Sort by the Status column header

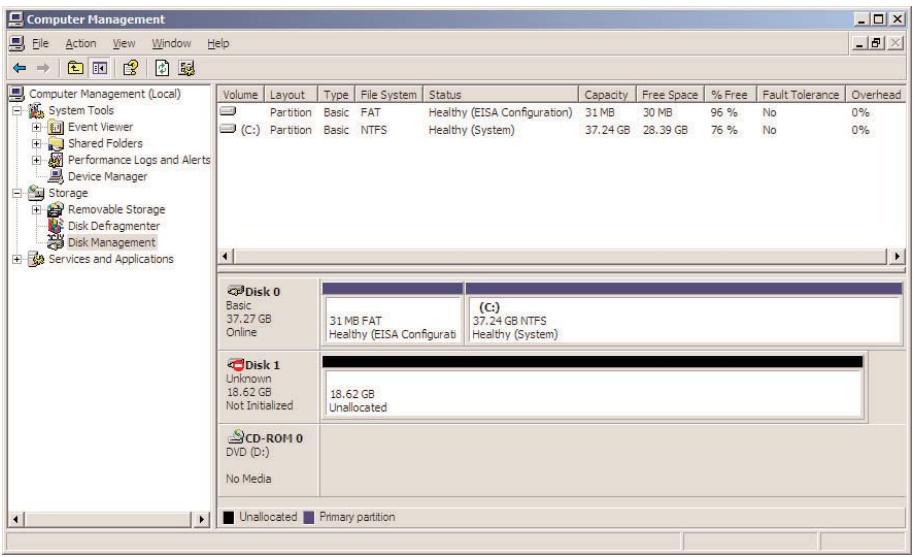coord(501,94)
